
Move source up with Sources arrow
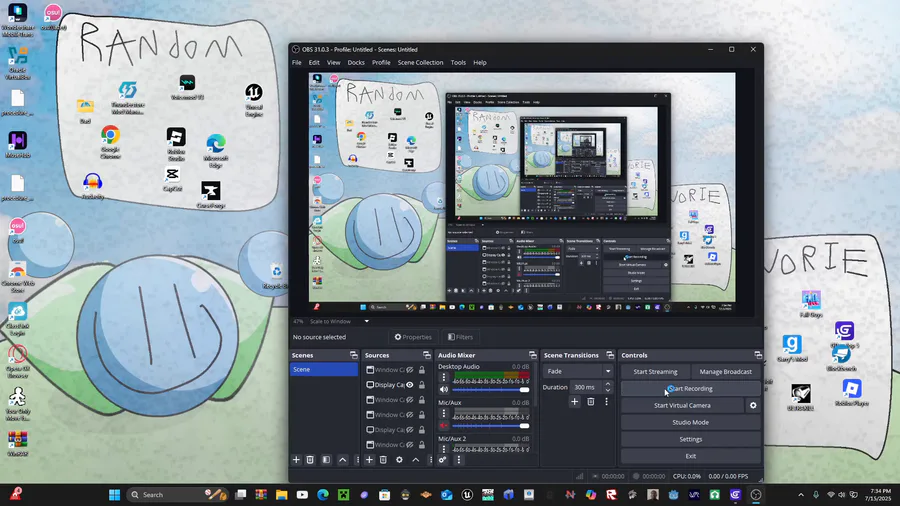tap(416, 460)
